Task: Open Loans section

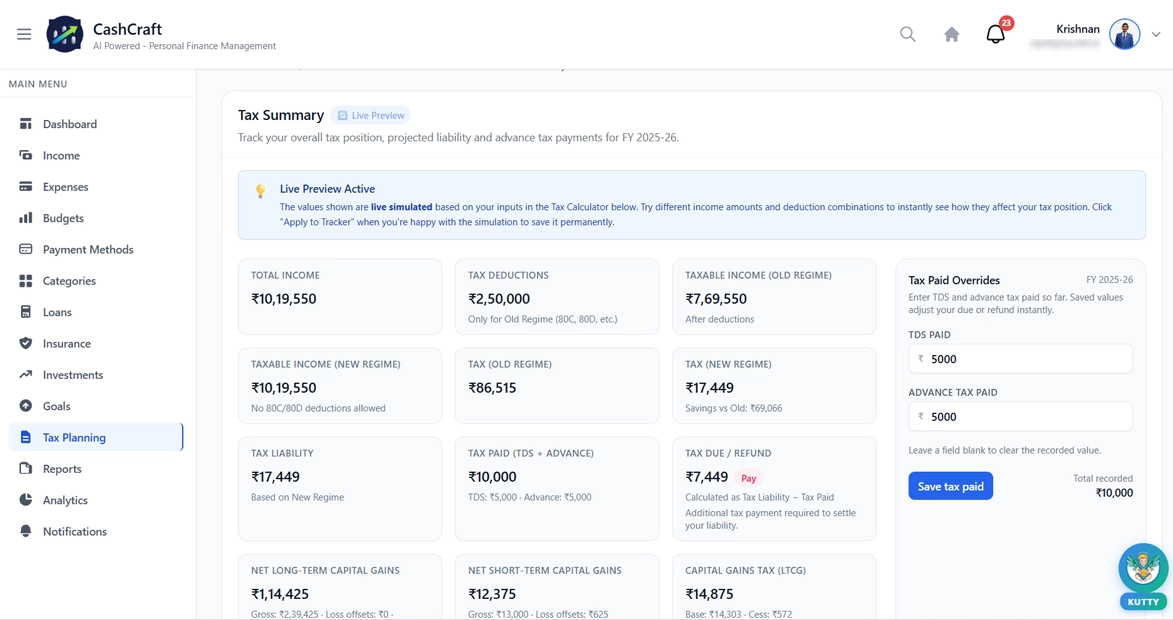Action: click(96, 313)
